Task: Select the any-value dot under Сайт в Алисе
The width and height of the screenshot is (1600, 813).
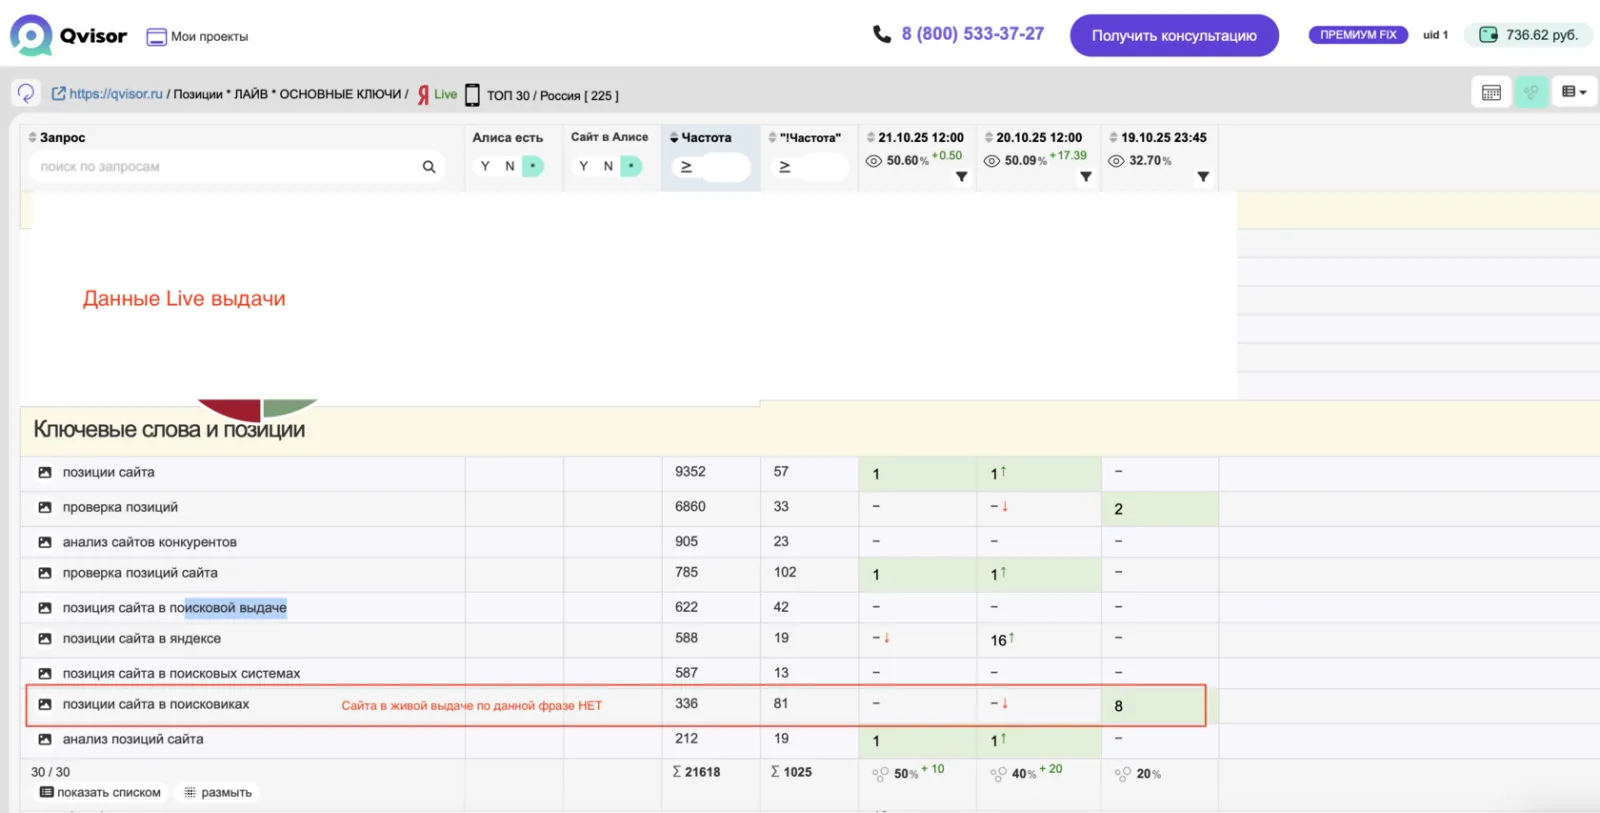Action: coord(631,166)
